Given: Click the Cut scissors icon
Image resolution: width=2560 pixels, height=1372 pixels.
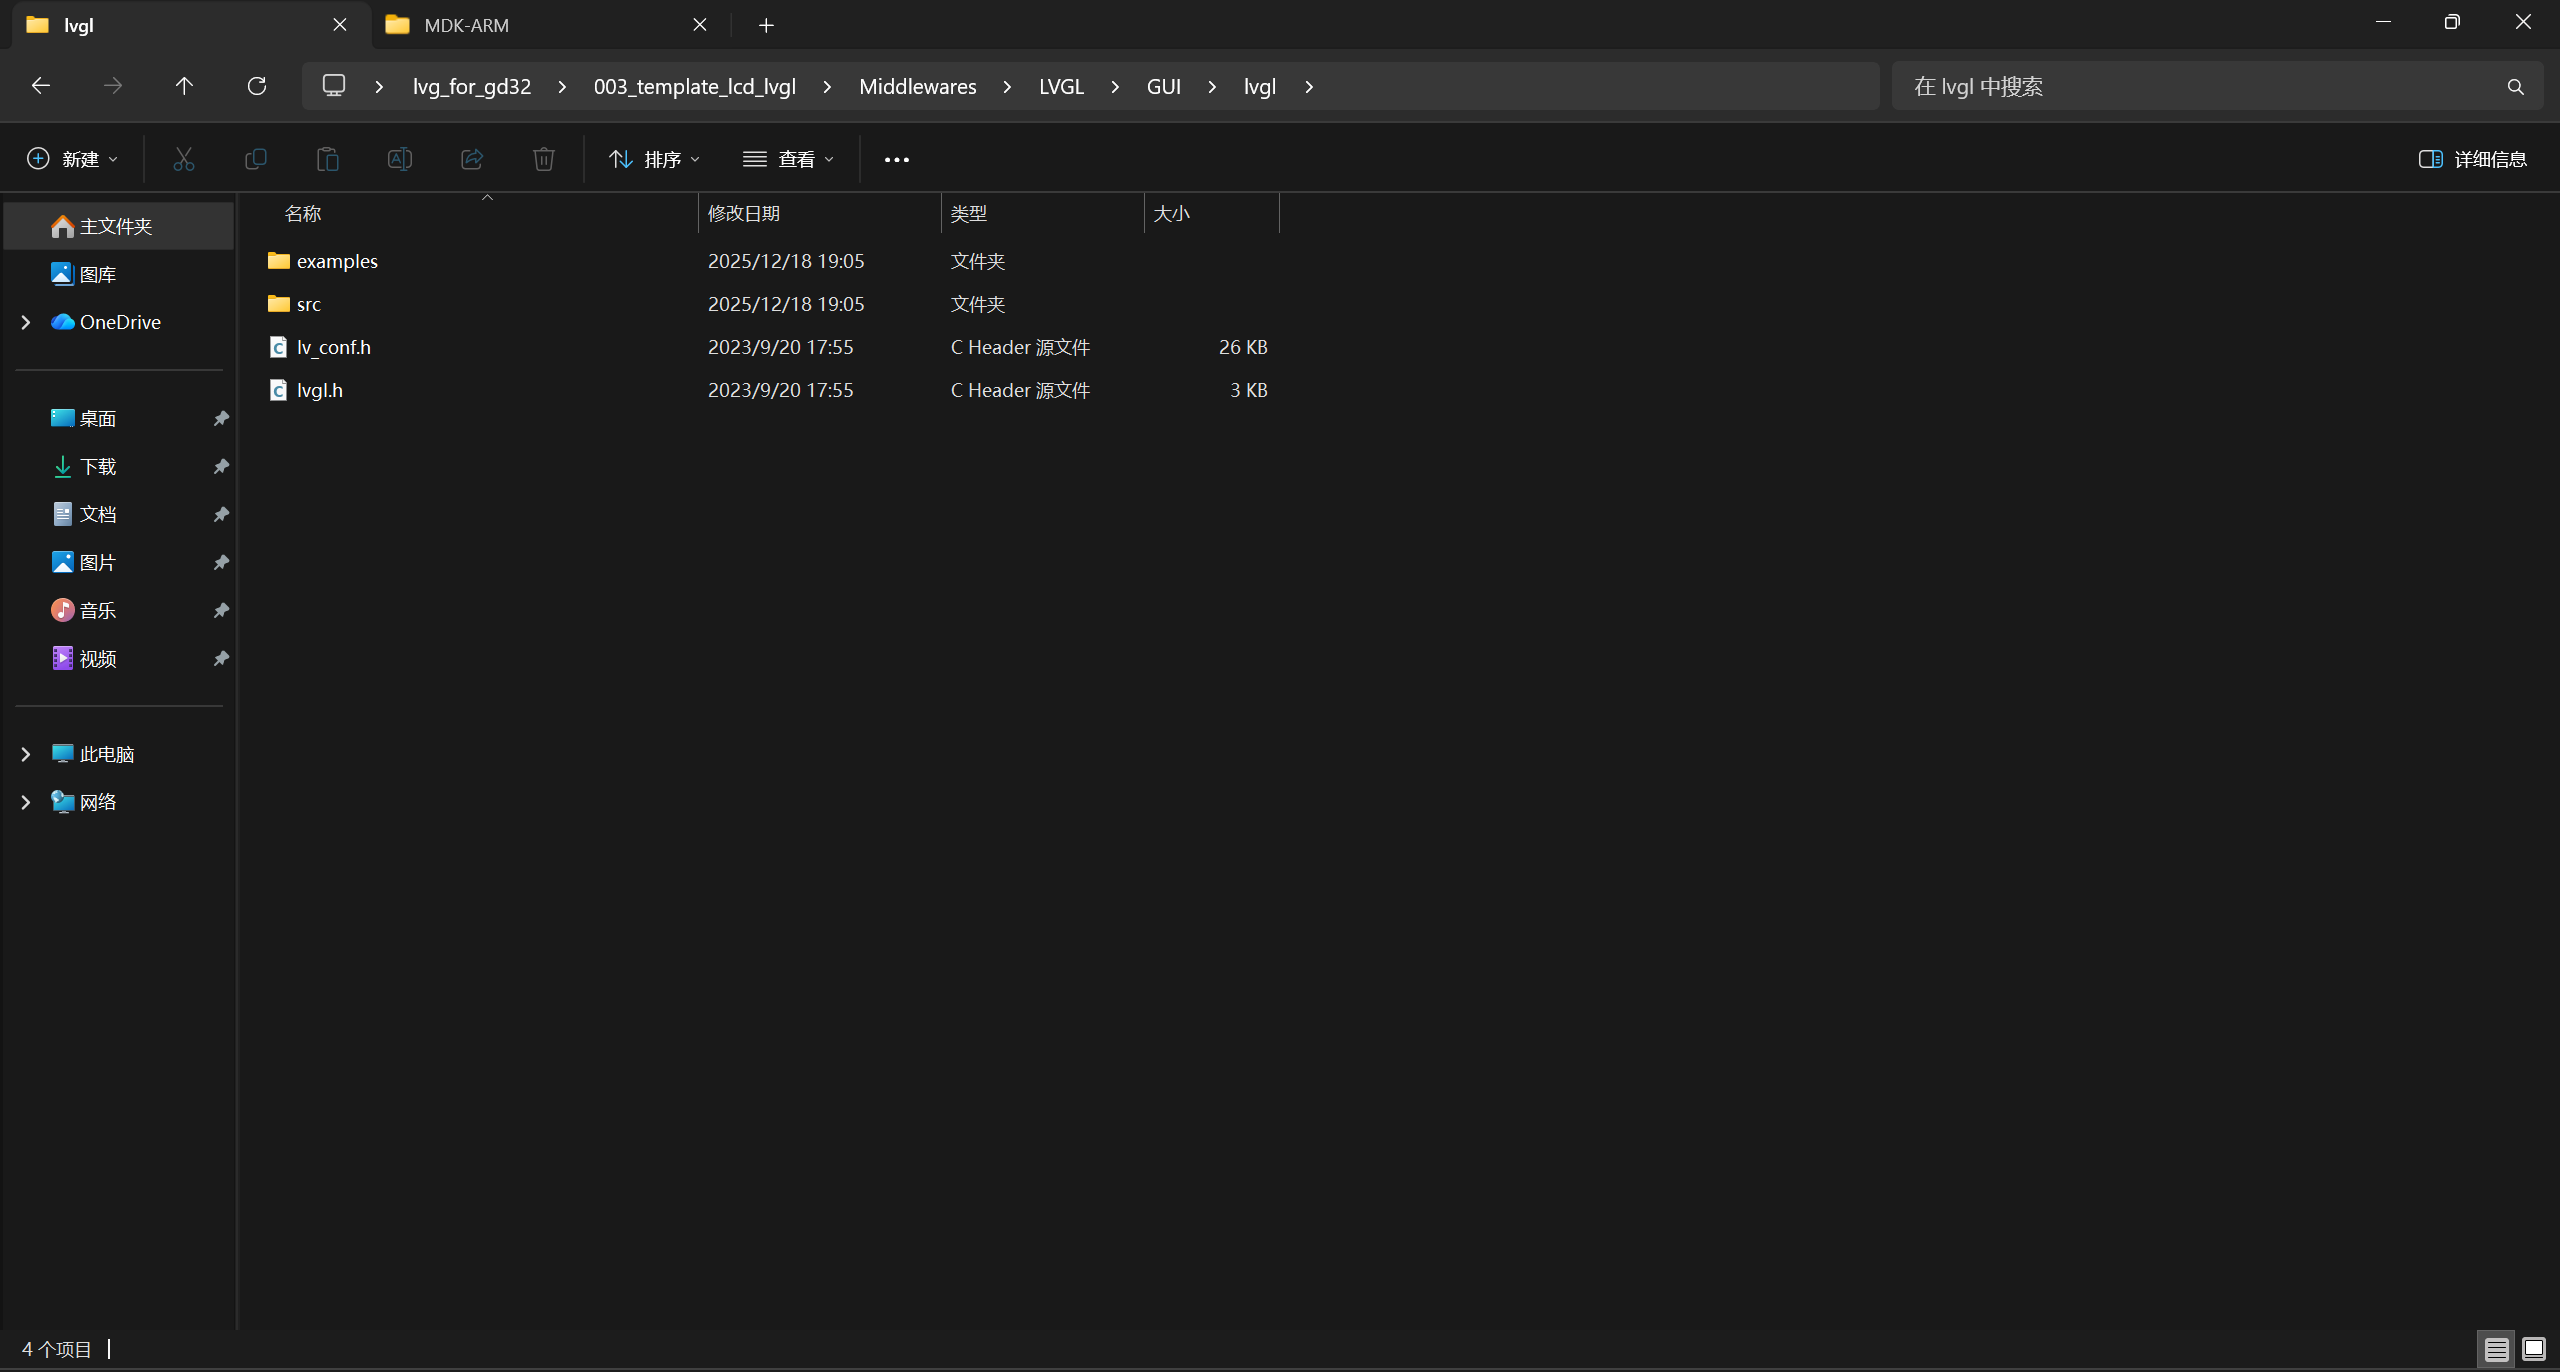Looking at the screenshot, I should 184,159.
